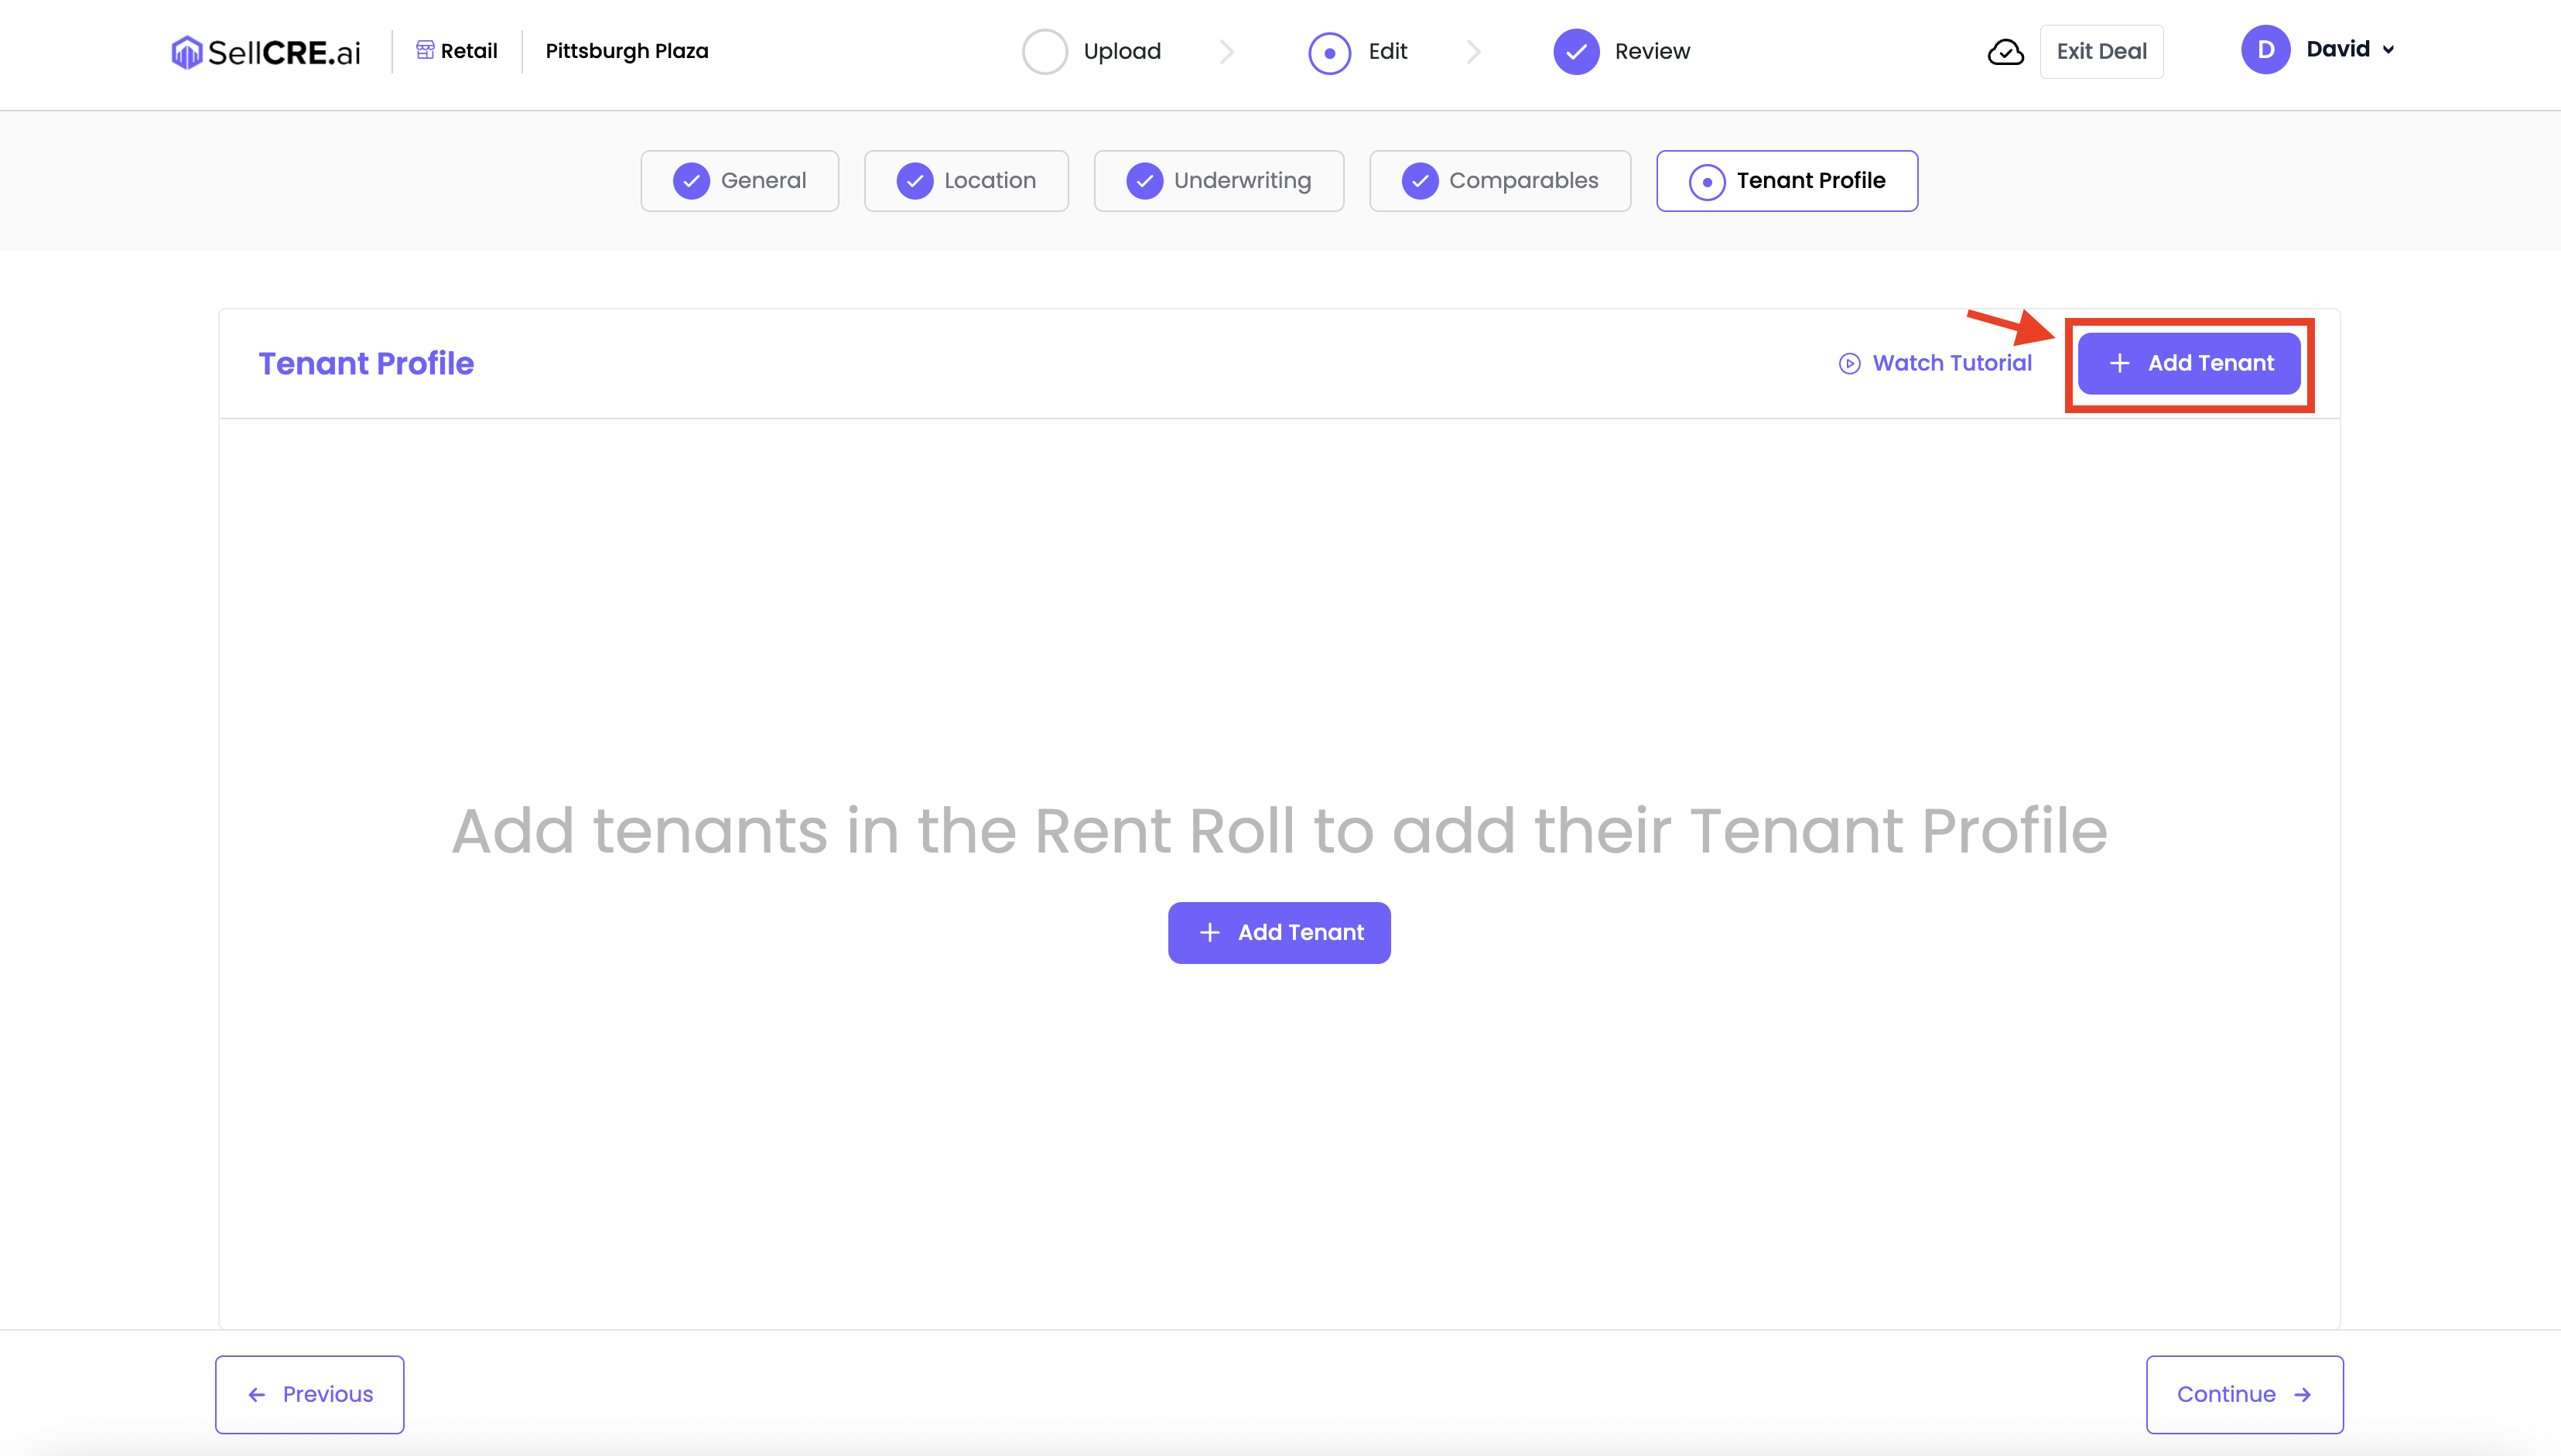Viewport: 2561px width, 1456px height.
Task: Click the chevron between Upload and Edit
Action: [x=1227, y=52]
